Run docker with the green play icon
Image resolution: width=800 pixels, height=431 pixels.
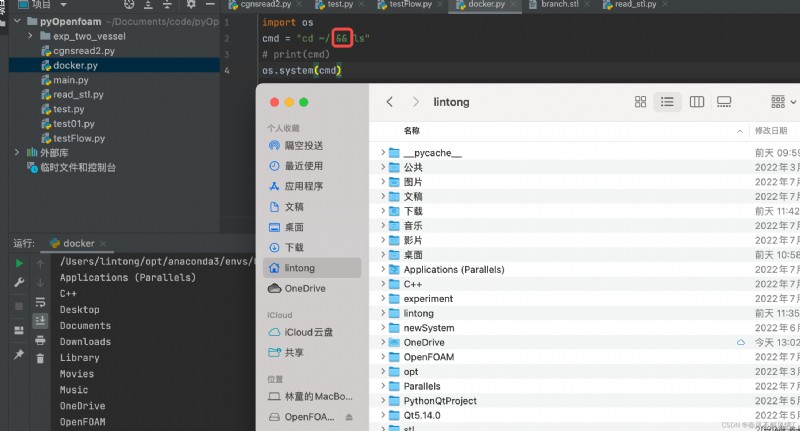click(x=19, y=263)
